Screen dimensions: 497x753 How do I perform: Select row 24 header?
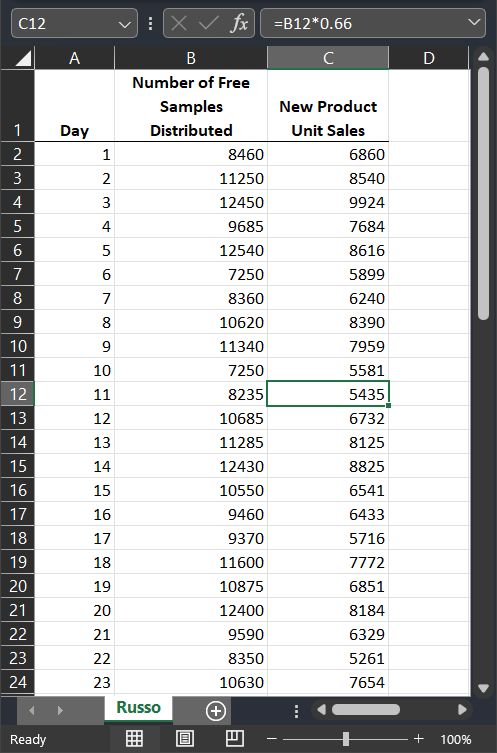[x=17, y=682]
